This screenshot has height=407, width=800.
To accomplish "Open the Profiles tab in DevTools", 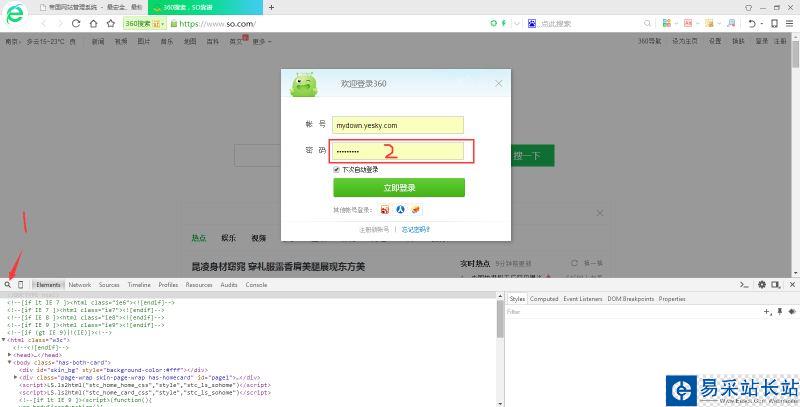I will [168, 285].
